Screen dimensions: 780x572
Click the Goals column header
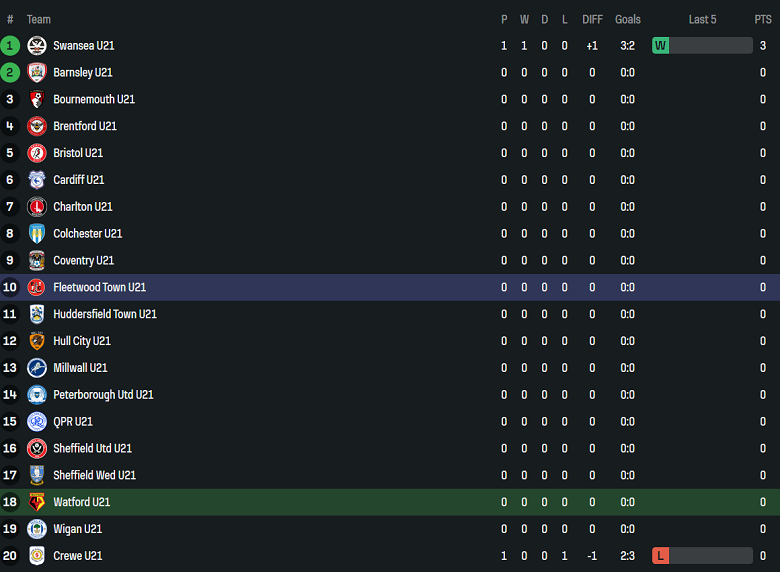[x=628, y=19]
